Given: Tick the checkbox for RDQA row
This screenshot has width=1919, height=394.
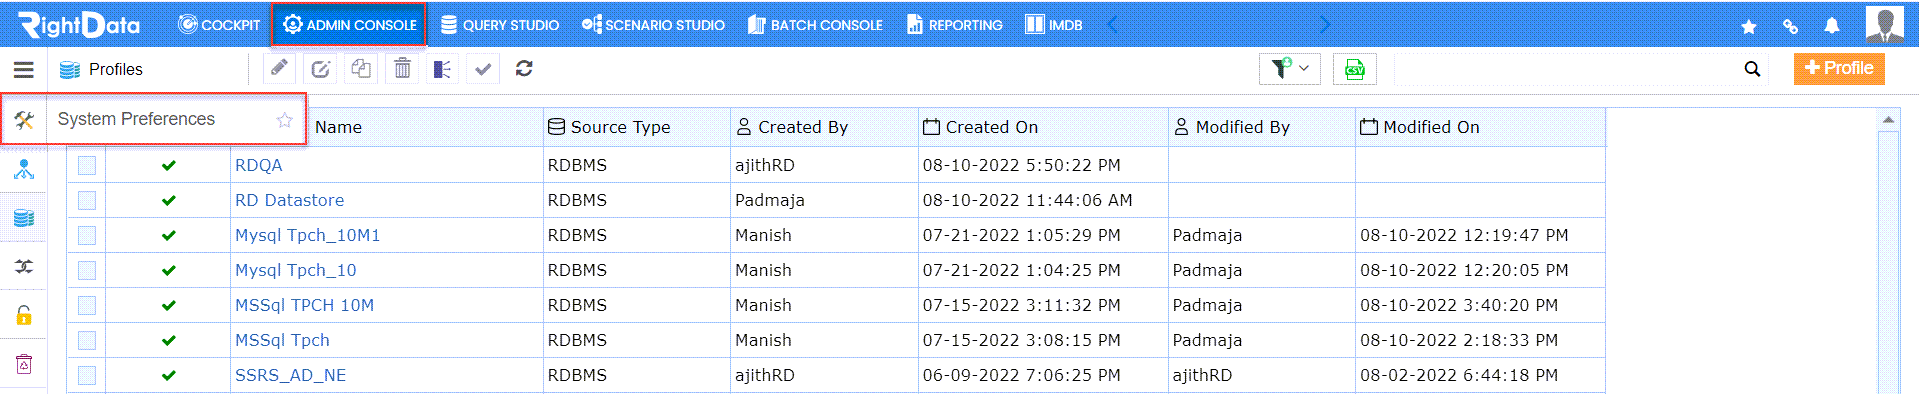Looking at the screenshot, I should [x=87, y=165].
